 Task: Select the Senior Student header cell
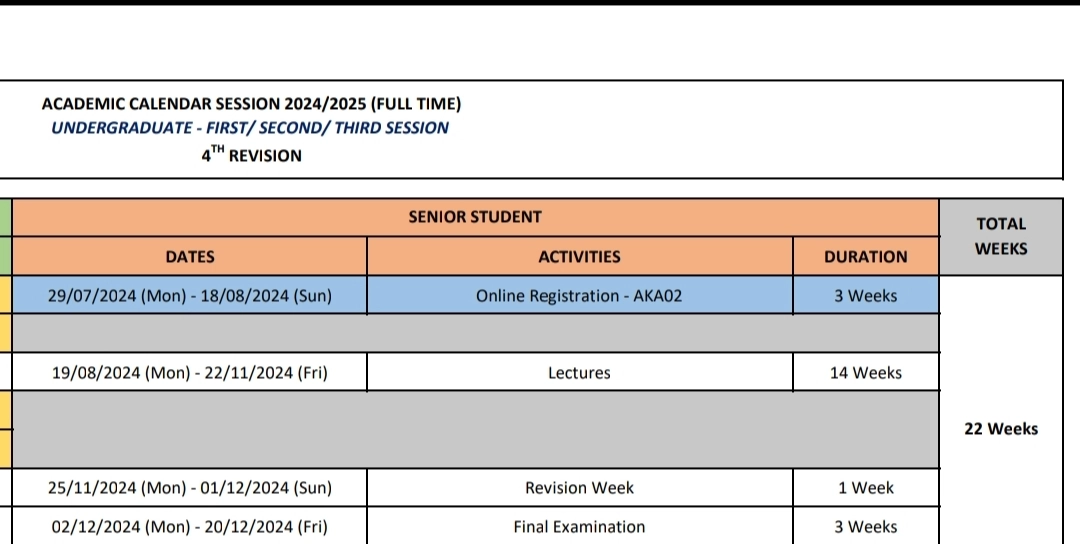tap(475, 217)
